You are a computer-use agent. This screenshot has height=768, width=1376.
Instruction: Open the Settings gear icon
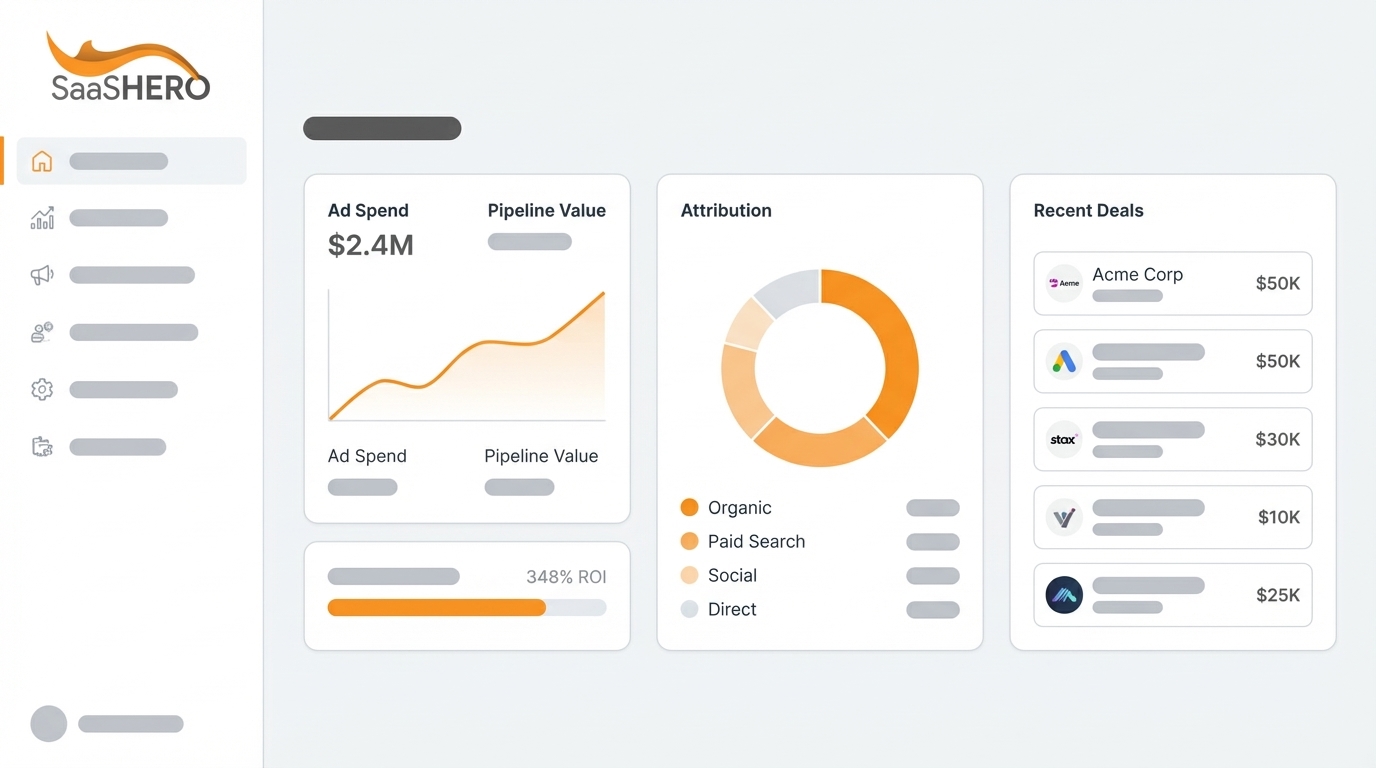pyautogui.click(x=42, y=389)
